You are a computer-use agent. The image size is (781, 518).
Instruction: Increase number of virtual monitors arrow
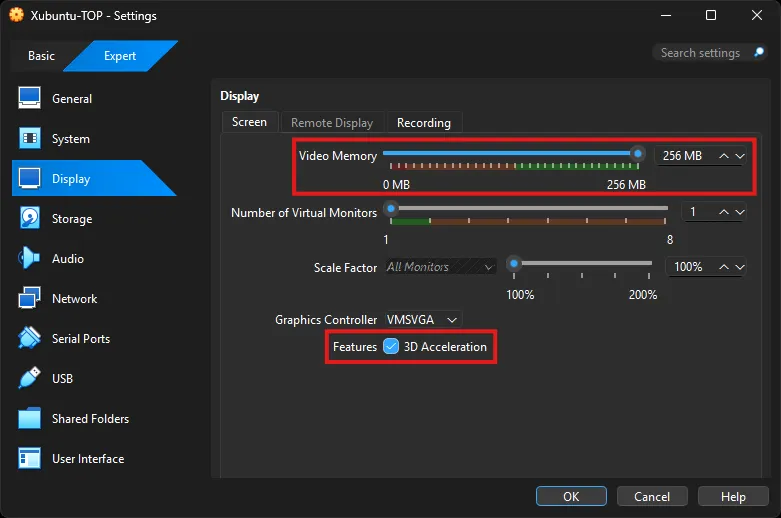724,212
